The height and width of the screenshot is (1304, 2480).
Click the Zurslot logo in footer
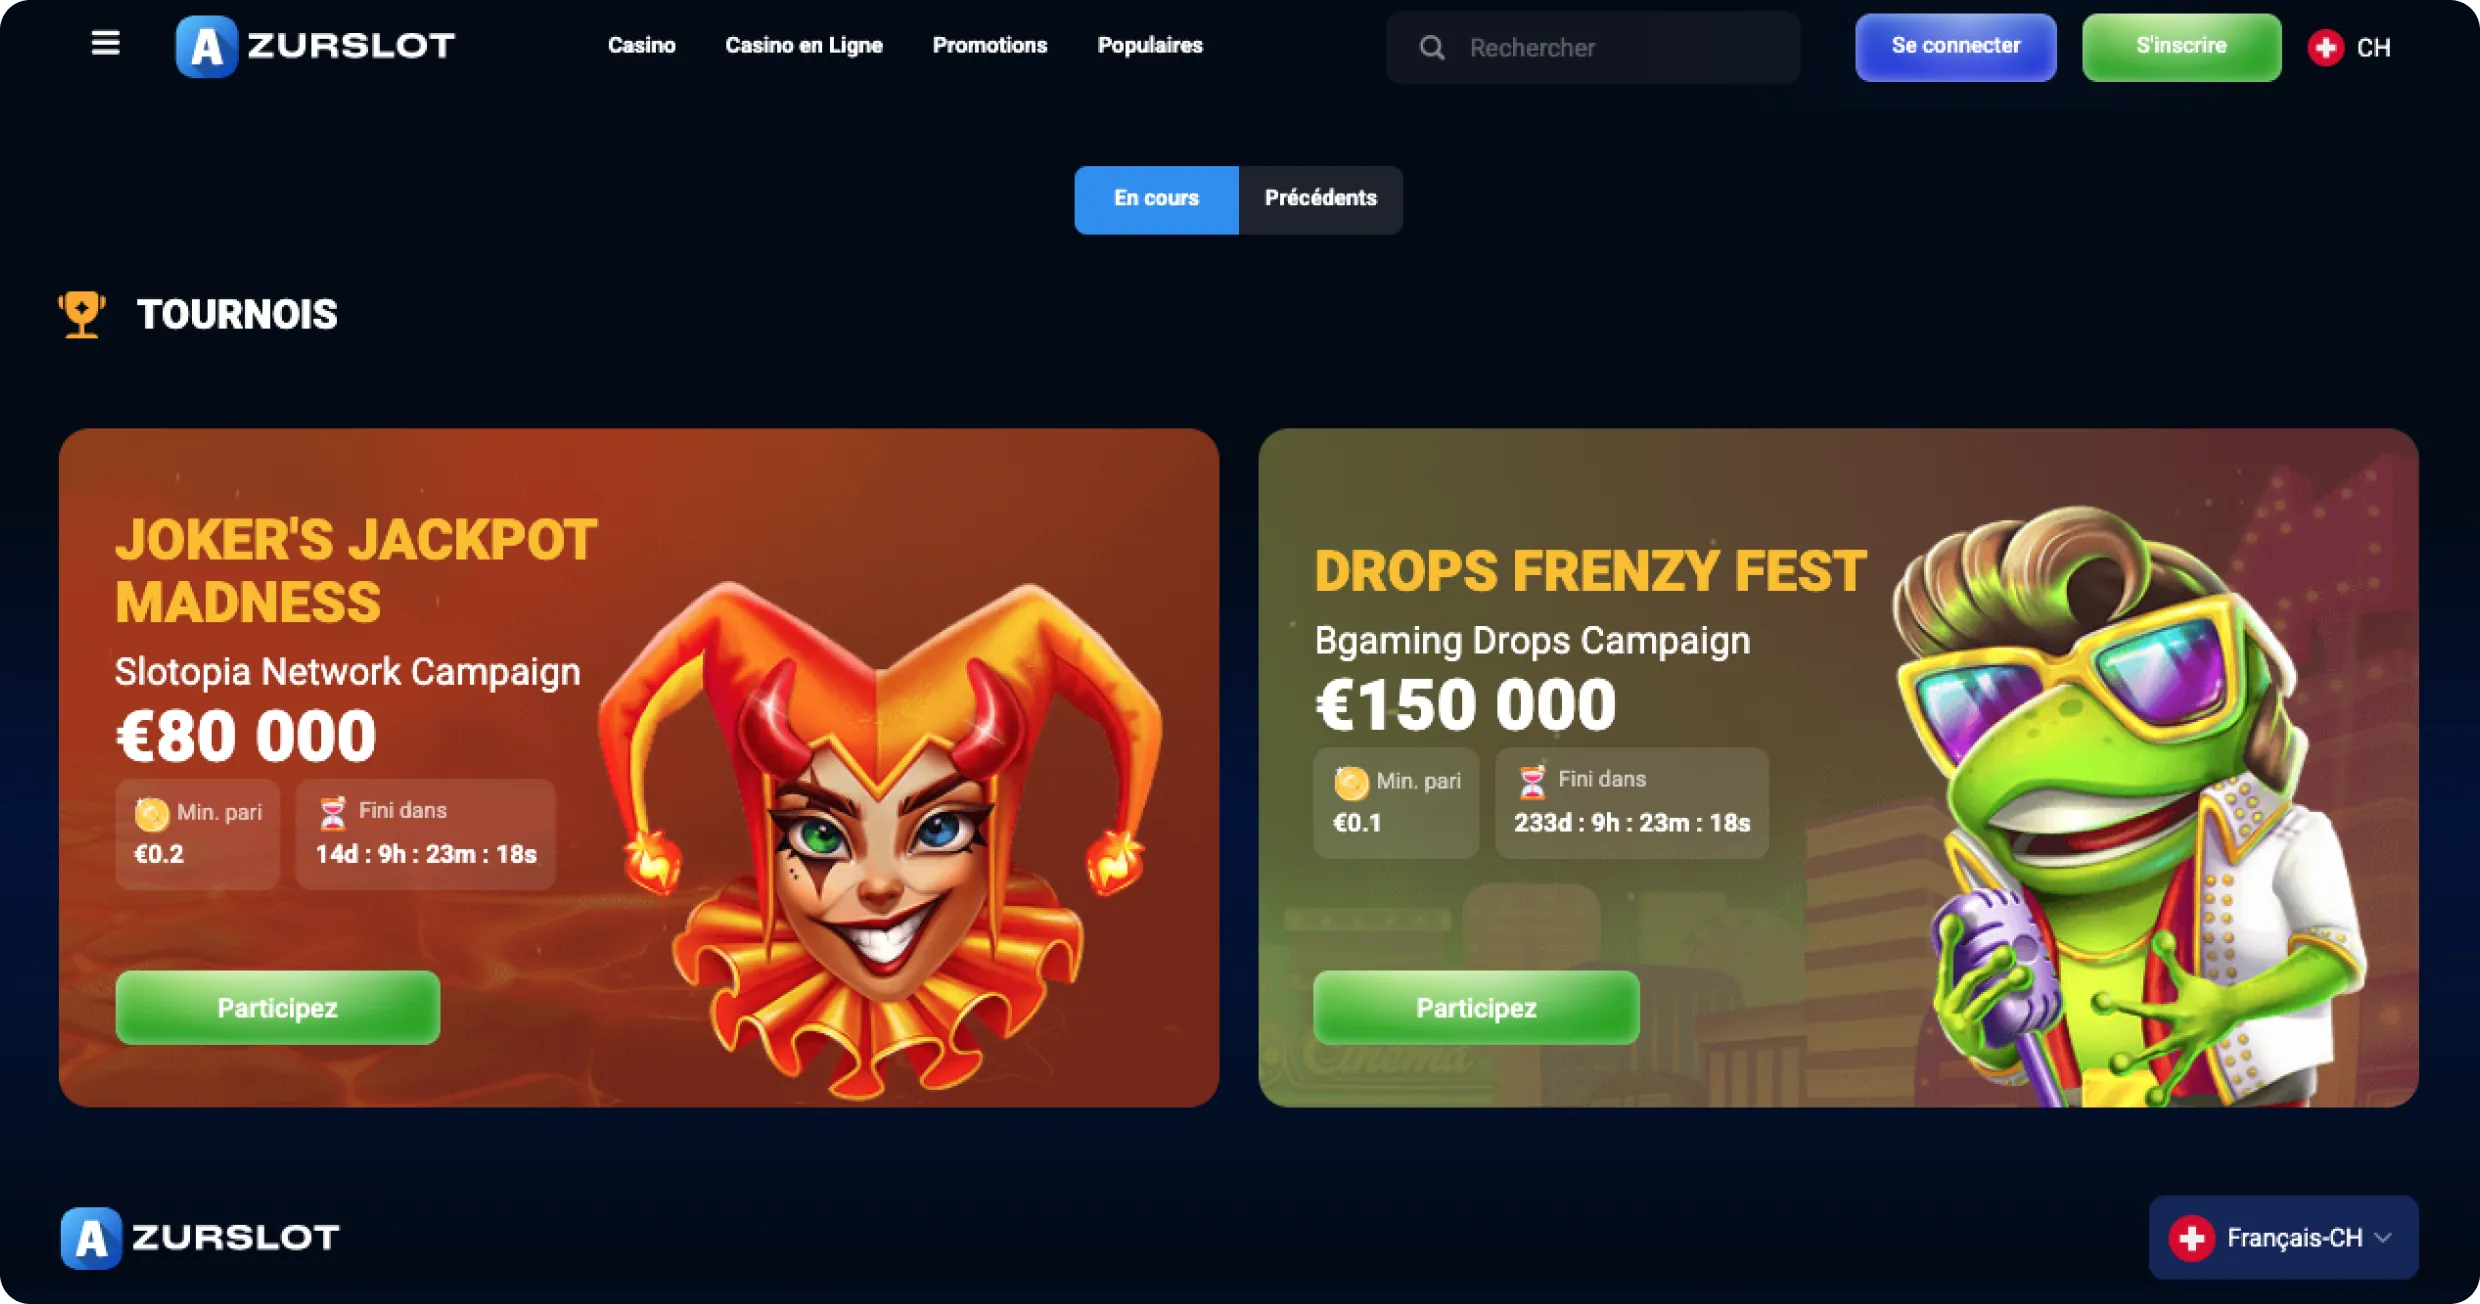pyautogui.click(x=200, y=1237)
